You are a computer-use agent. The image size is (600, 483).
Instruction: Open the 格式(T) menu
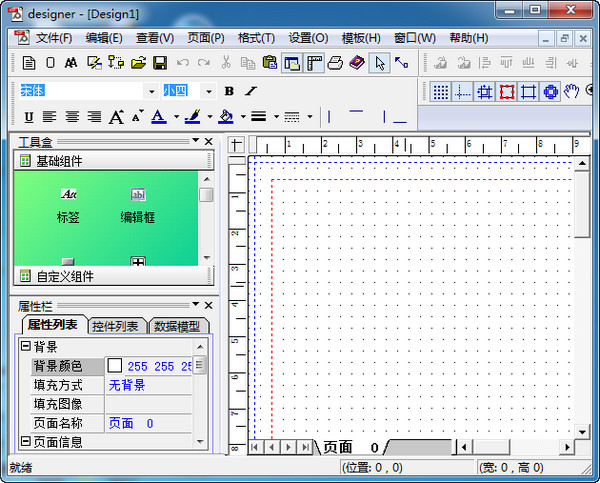pos(258,38)
